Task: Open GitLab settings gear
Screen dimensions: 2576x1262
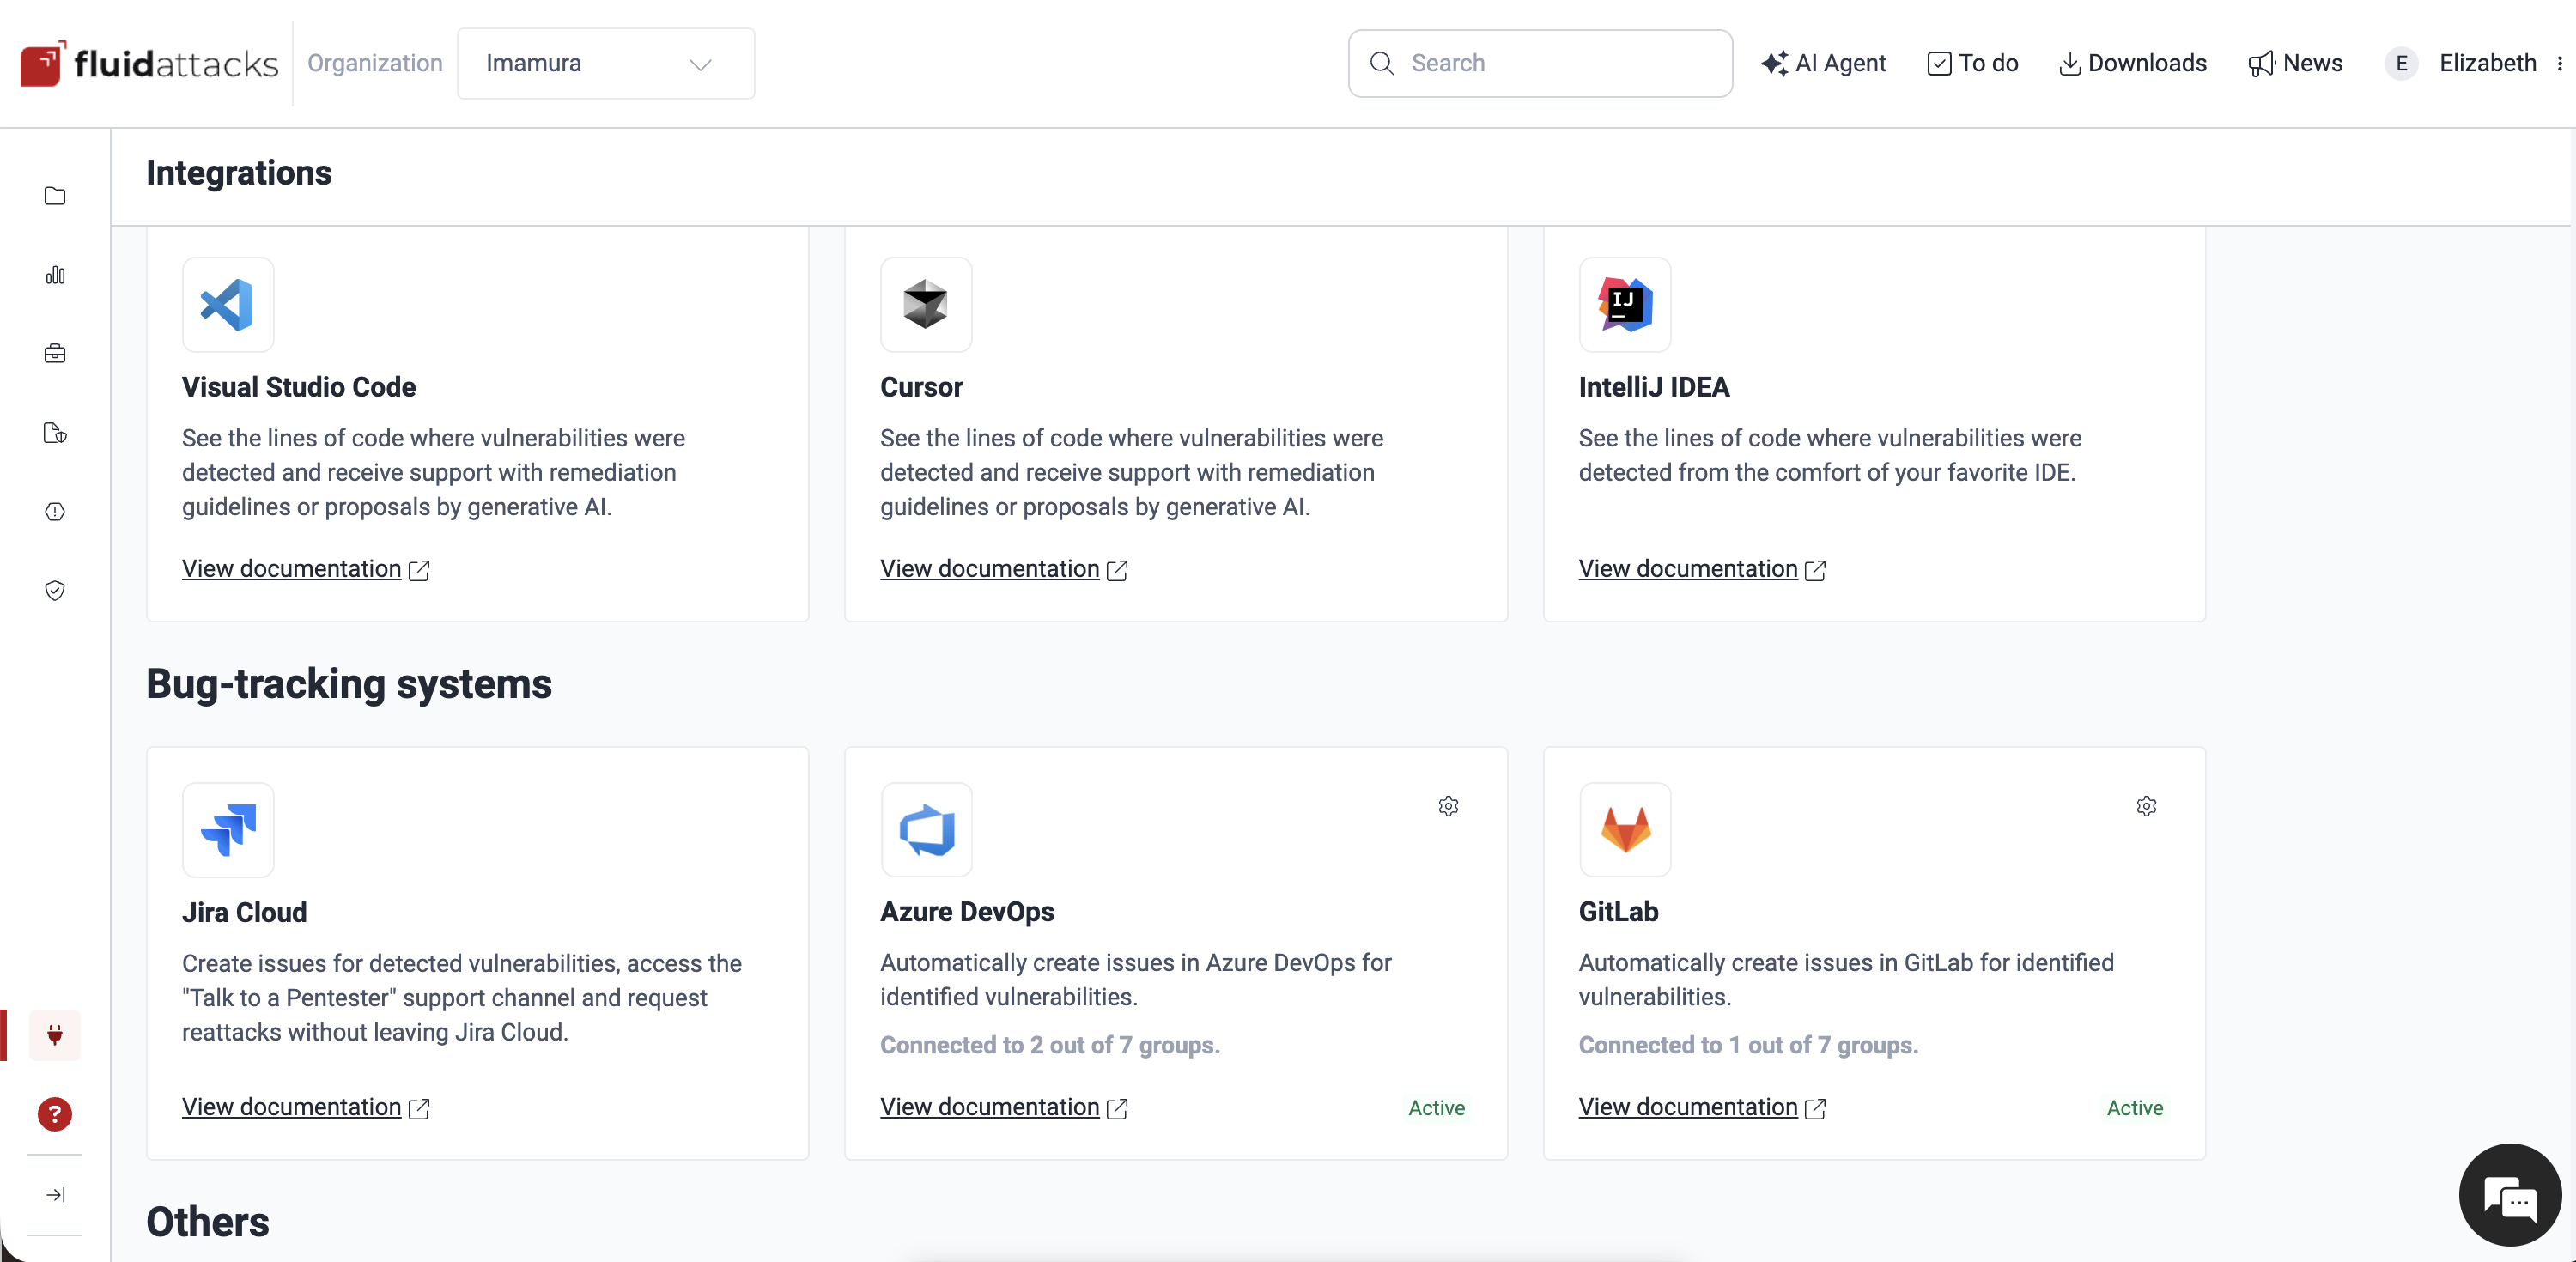Action: point(2146,806)
